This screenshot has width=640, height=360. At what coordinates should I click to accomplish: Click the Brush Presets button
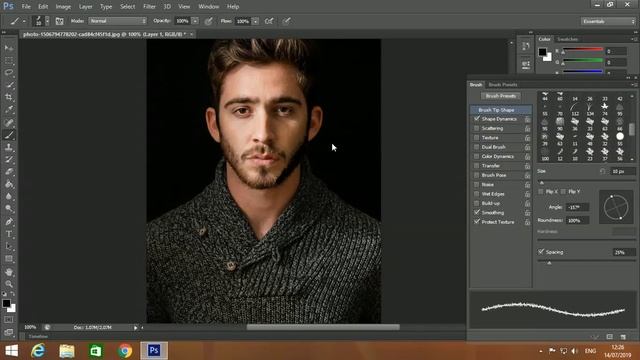pos(501,96)
